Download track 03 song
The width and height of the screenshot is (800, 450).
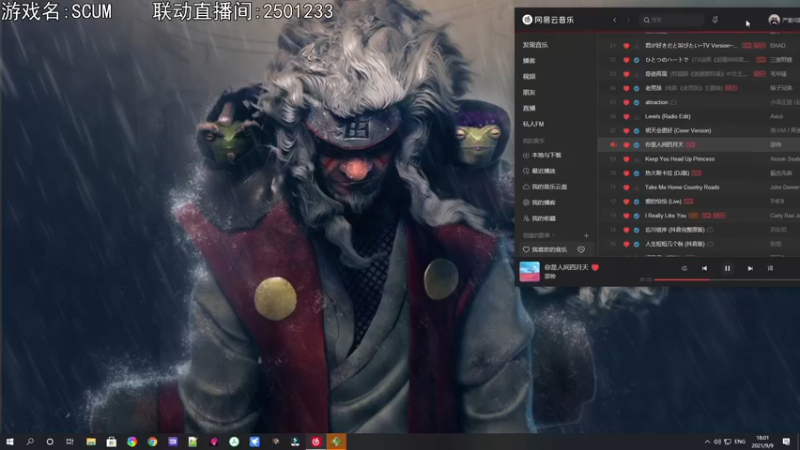[637, 74]
